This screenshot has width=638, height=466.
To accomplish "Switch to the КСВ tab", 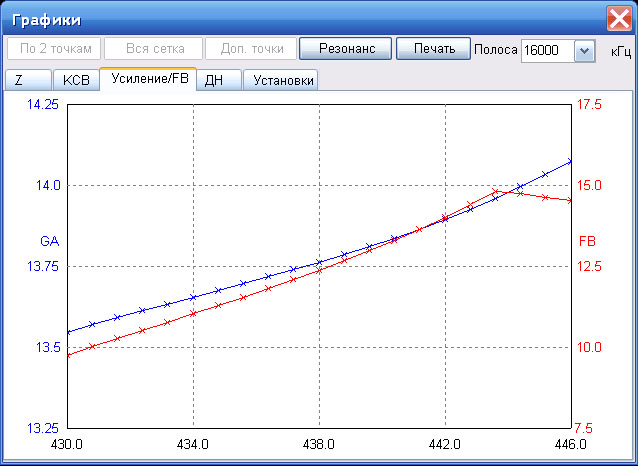I will coord(76,80).
